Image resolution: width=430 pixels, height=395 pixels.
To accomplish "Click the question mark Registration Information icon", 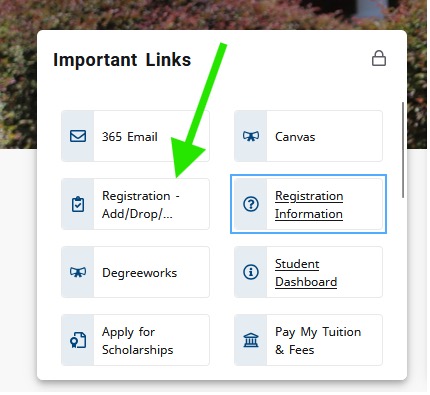I will tap(251, 204).
